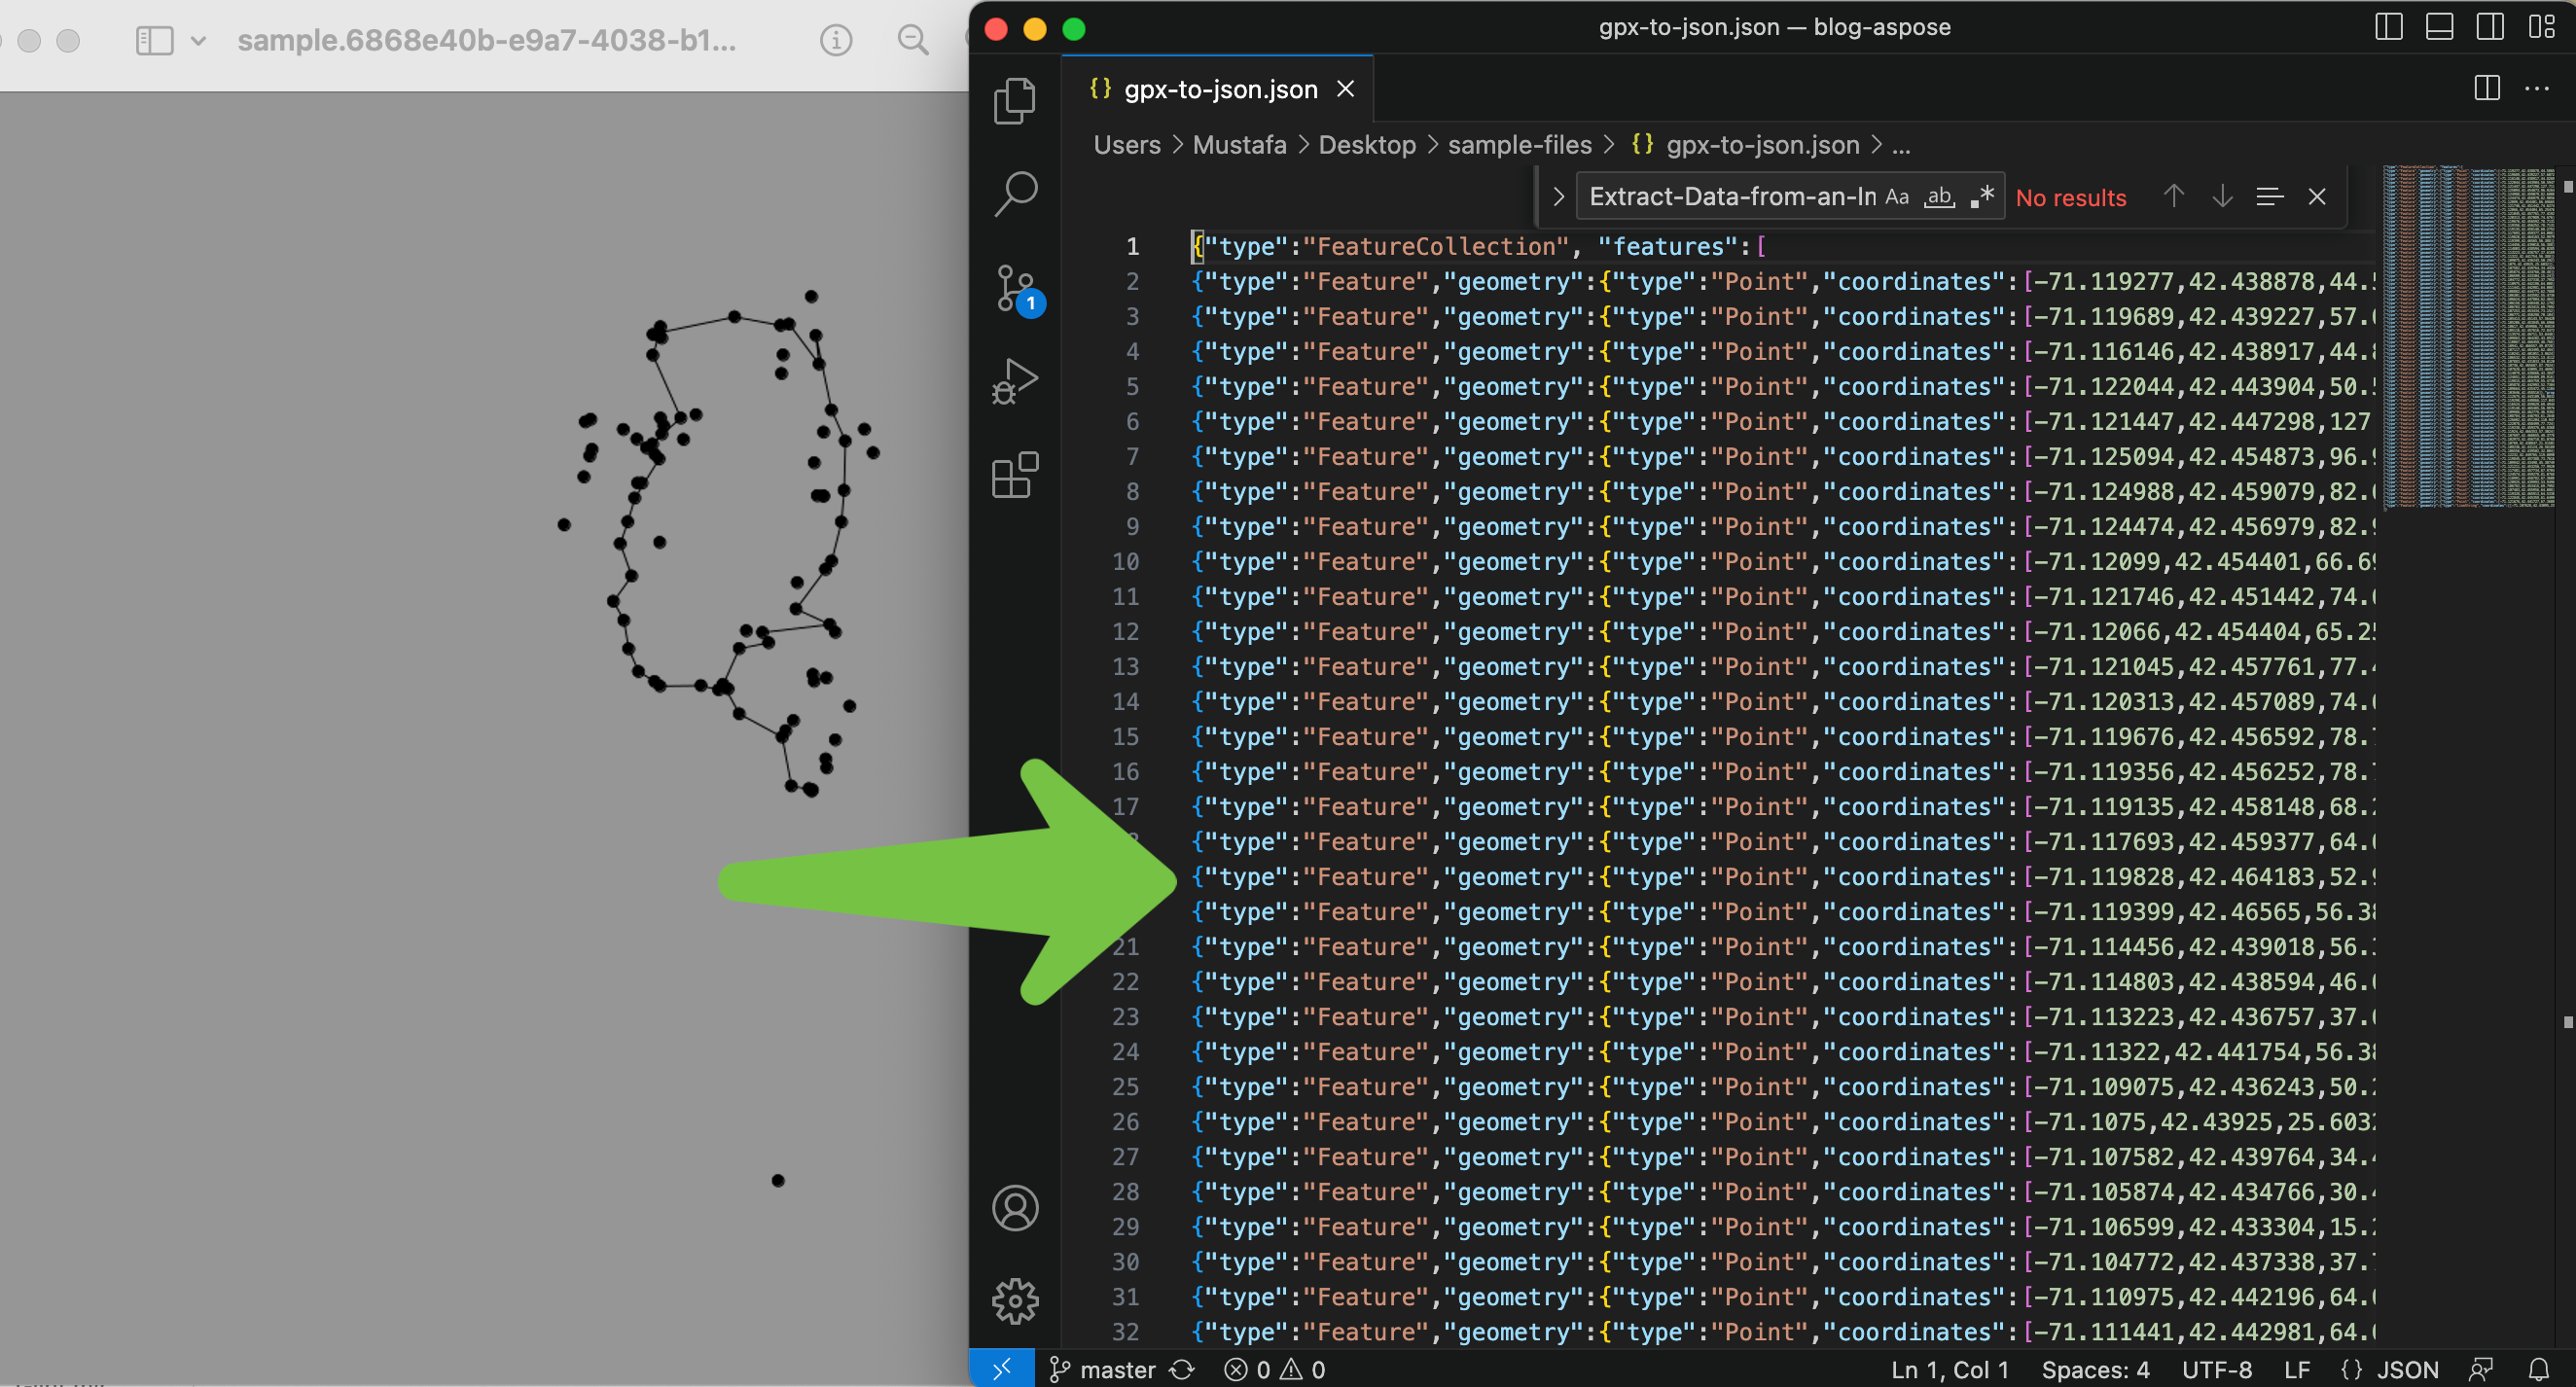Open the editor More Actions ellipsis menu

coord(2536,89)
